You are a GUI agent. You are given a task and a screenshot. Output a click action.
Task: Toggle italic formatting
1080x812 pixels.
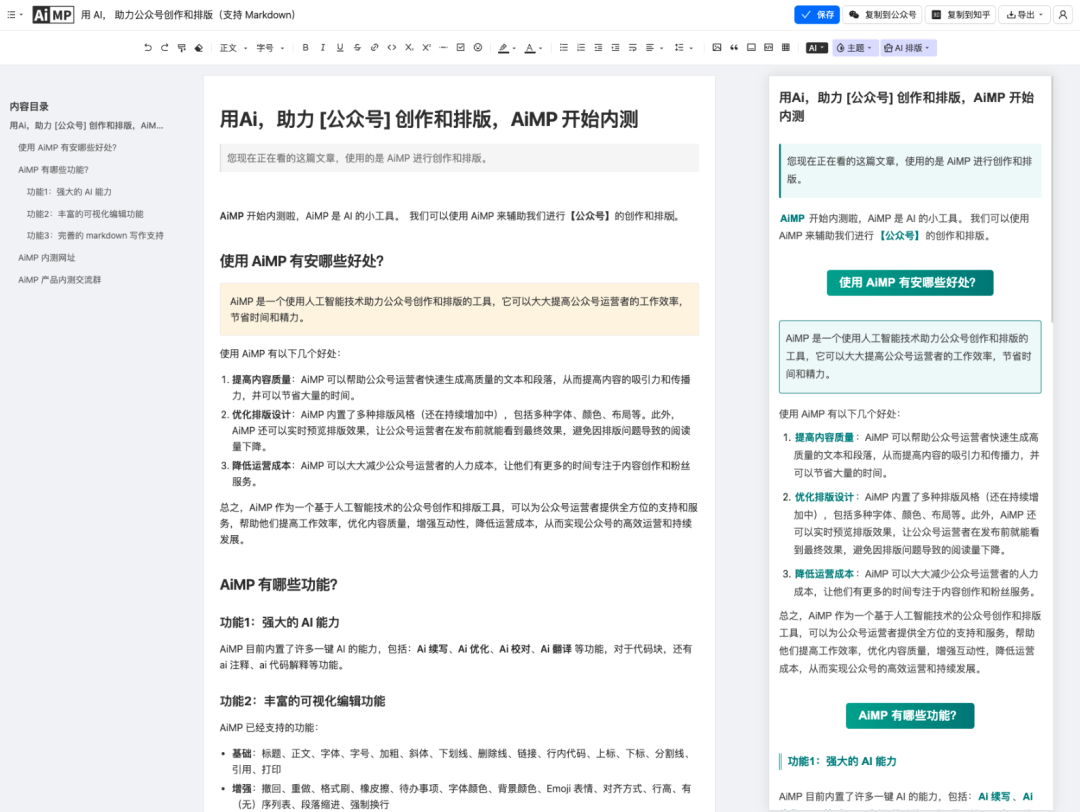click(322, 48)
